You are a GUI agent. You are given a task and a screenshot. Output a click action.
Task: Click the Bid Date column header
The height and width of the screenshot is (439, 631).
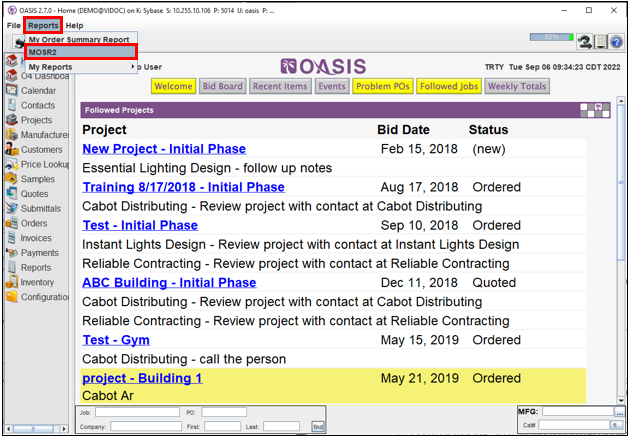(403, 130)
